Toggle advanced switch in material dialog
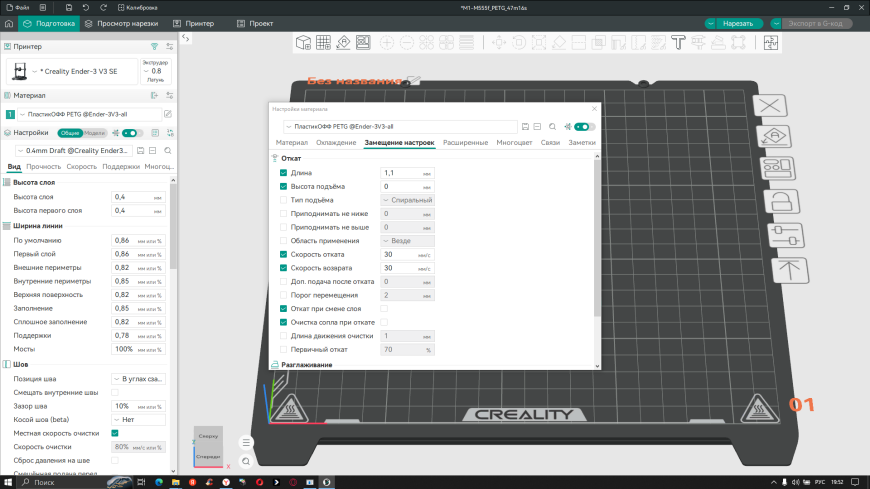This screenshot has width=870, height=489. click(x=583, y=127)
